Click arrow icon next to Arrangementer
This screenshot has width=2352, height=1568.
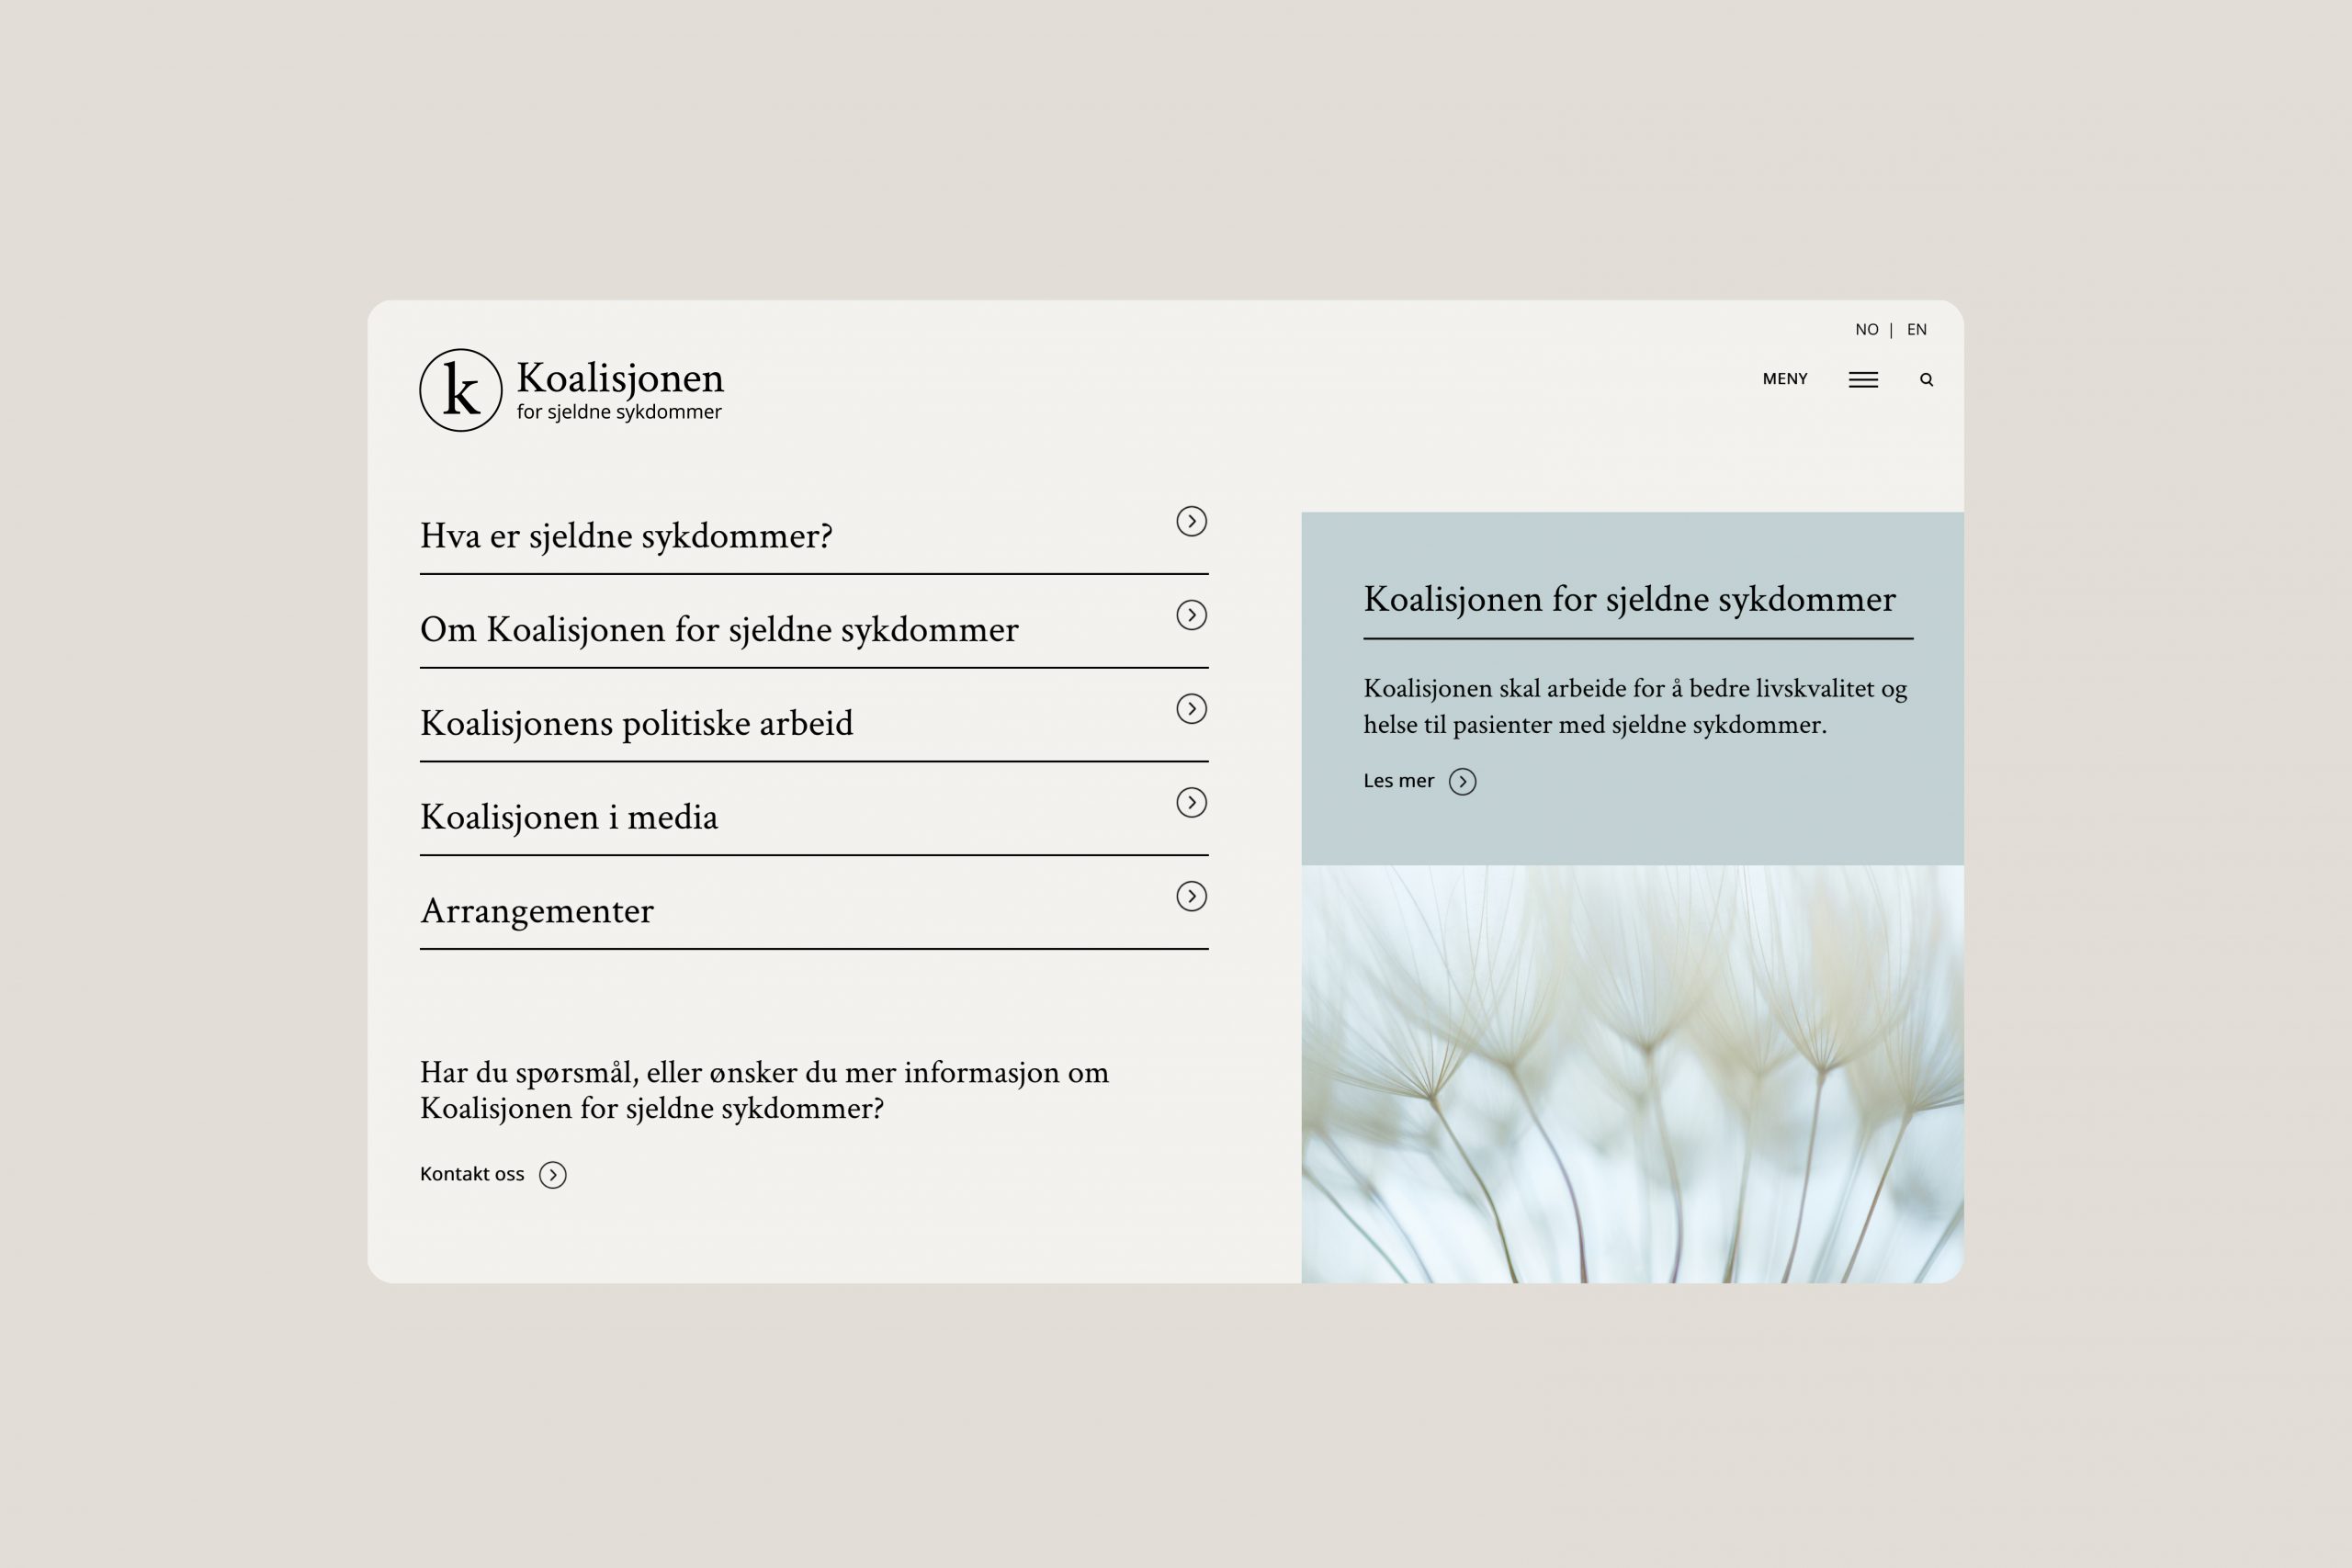click(x=1191, y=896)
